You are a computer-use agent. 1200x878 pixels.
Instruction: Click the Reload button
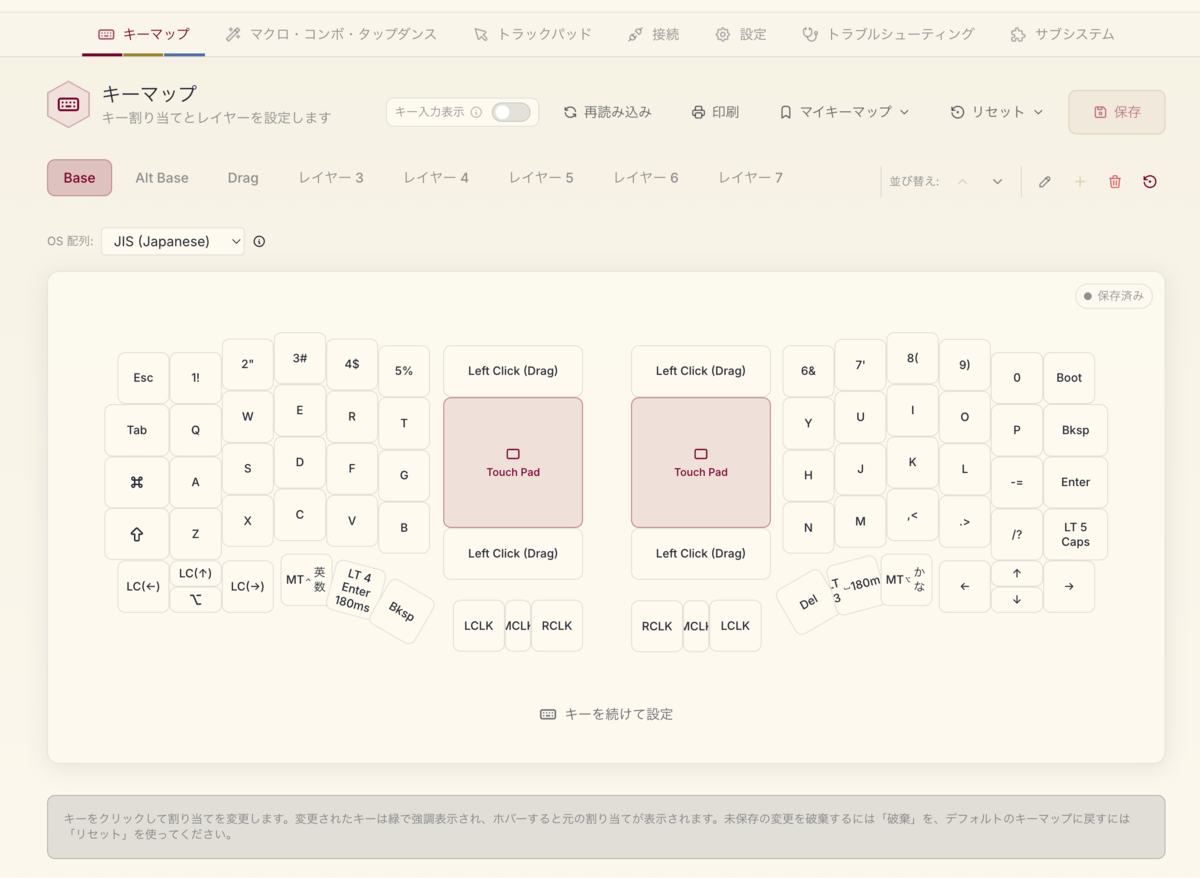(x=607, y=112)
